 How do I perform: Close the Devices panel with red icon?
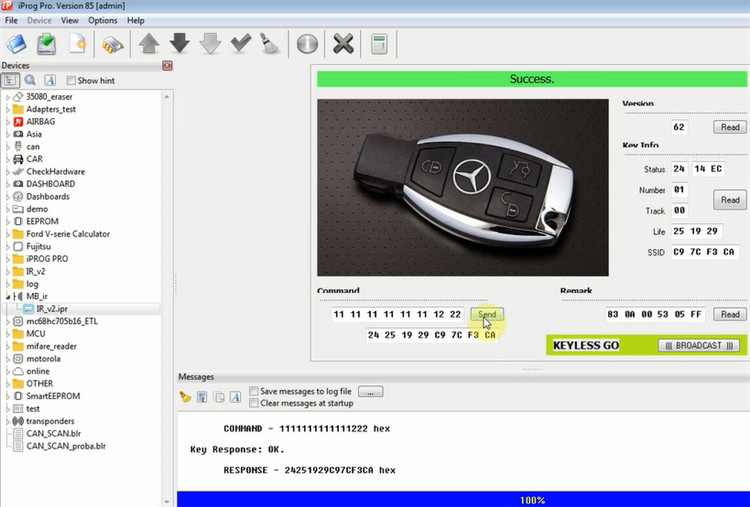(x=167, y=66)
